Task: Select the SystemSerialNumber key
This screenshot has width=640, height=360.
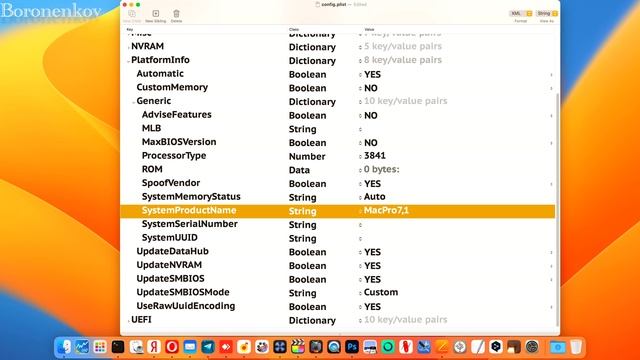Action: [189, 224]
